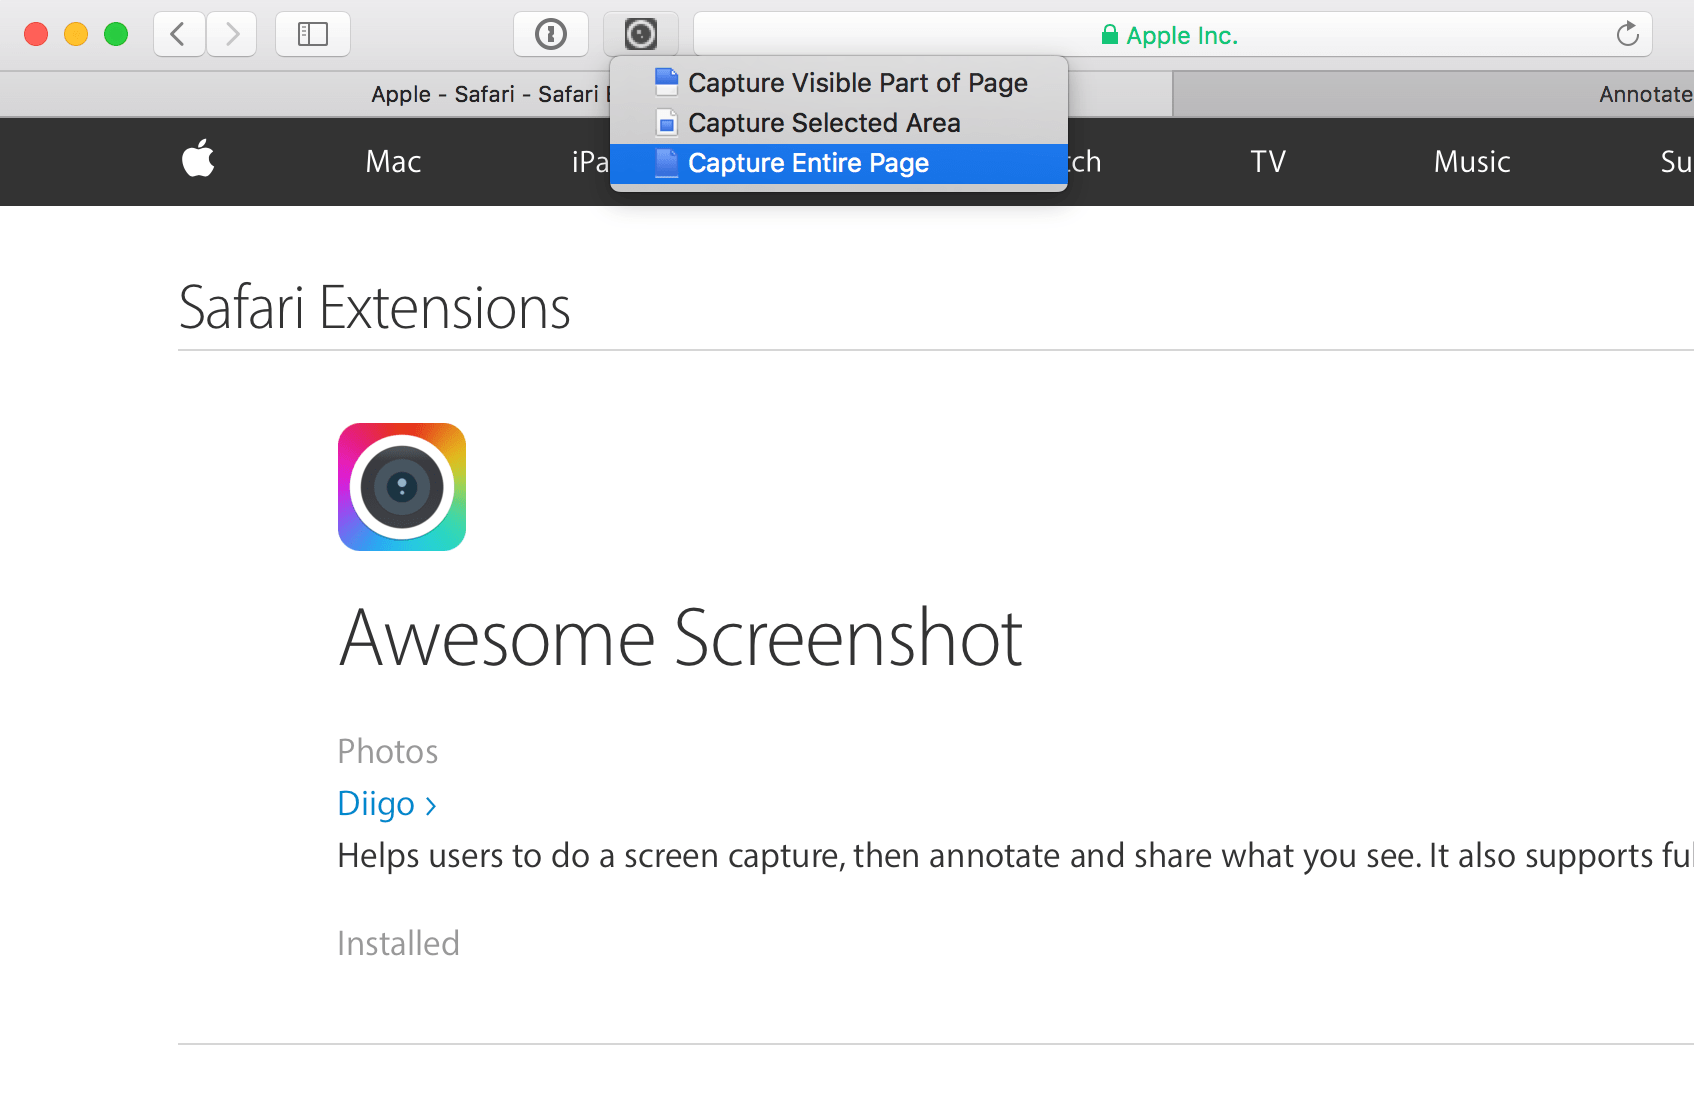Click the green padlock in the address bar
Image resolution: width=1694 pixels, height=1104 pixels.
[1110, 34]
